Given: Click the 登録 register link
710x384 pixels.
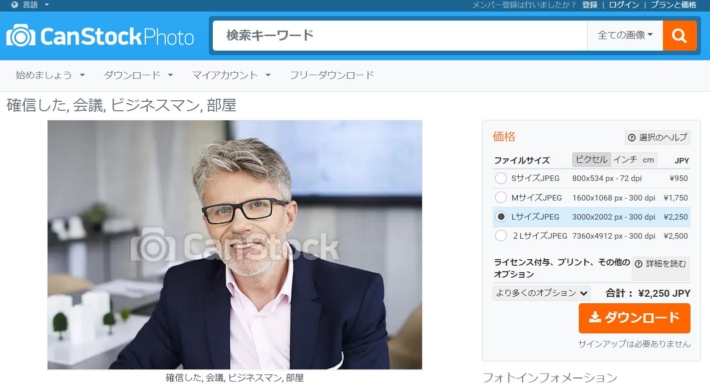Looking at the screenshot, I should 590,5.
